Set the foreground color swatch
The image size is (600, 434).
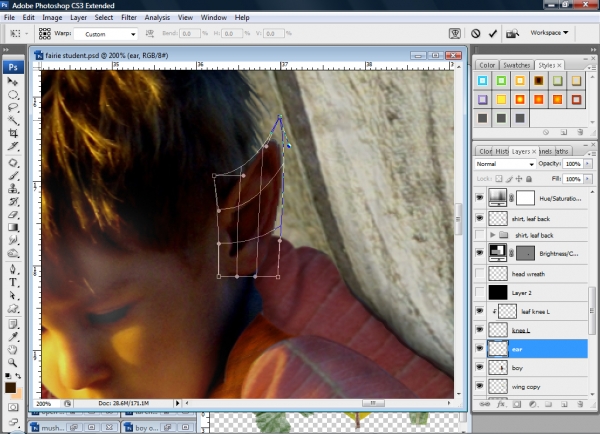tap(10, 387)
